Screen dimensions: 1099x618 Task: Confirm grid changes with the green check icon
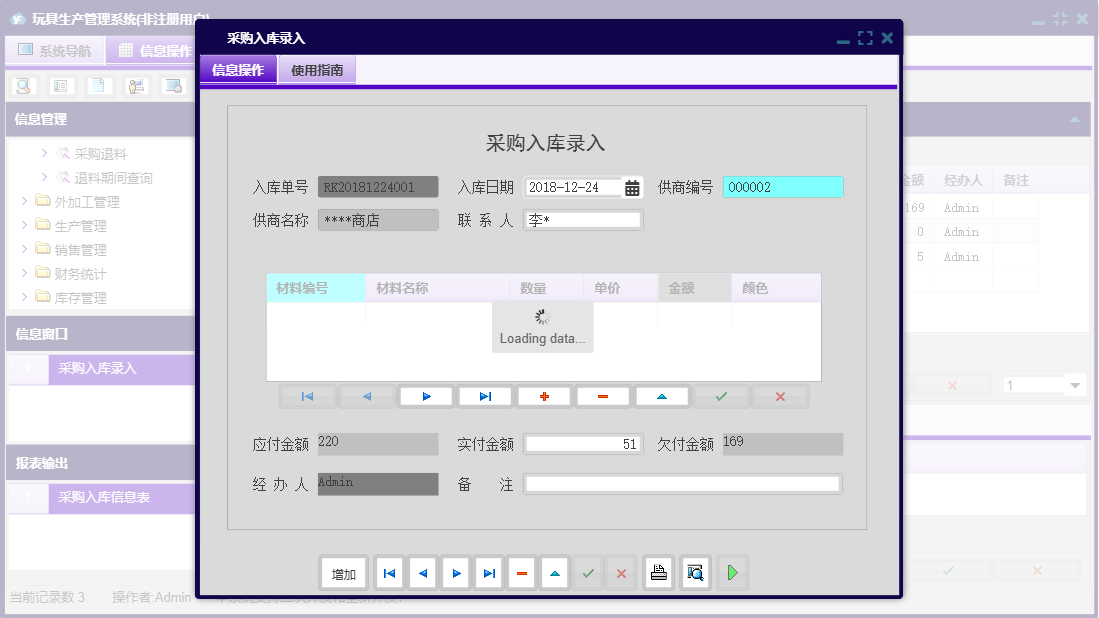click(x=721, y=396)
